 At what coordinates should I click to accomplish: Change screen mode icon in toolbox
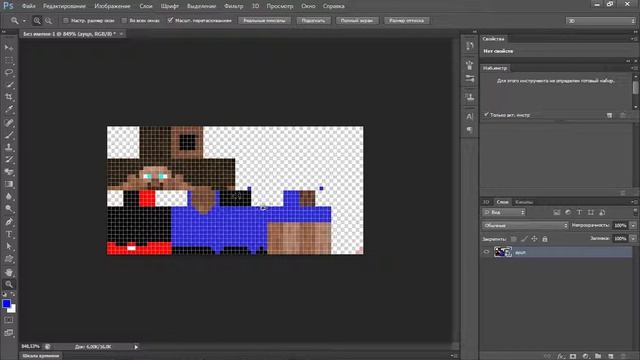(9, 333)
